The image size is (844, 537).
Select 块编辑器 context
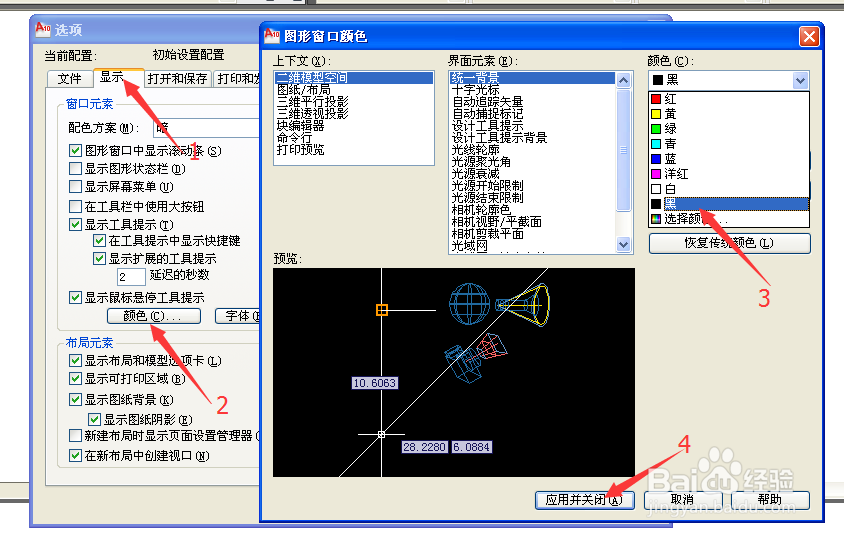300,126
